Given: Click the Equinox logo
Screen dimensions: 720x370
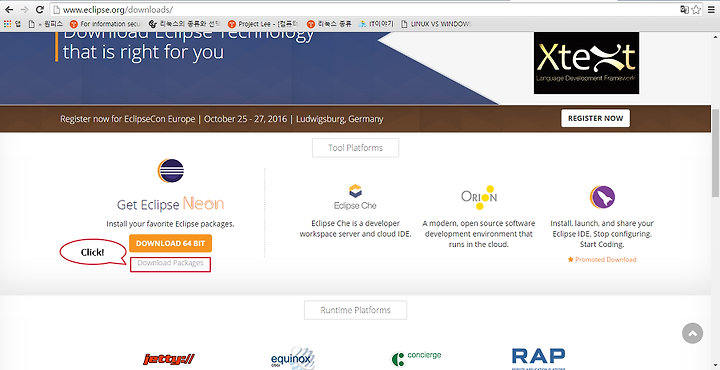Looking at the screenshot, I should tap(292, 359).
